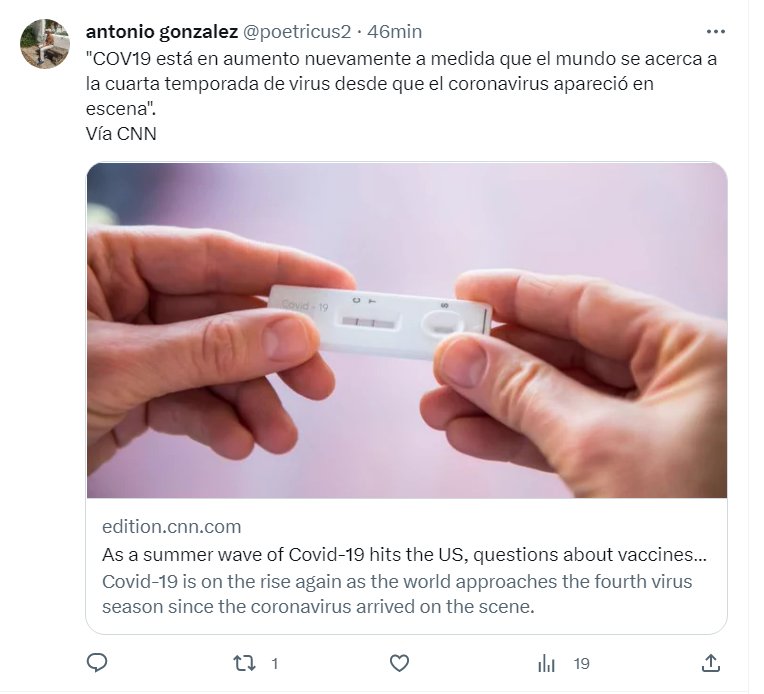This screenshot has height=694, width=764.
Task: Click the tweet text starting with COV19
Action: 401,83
